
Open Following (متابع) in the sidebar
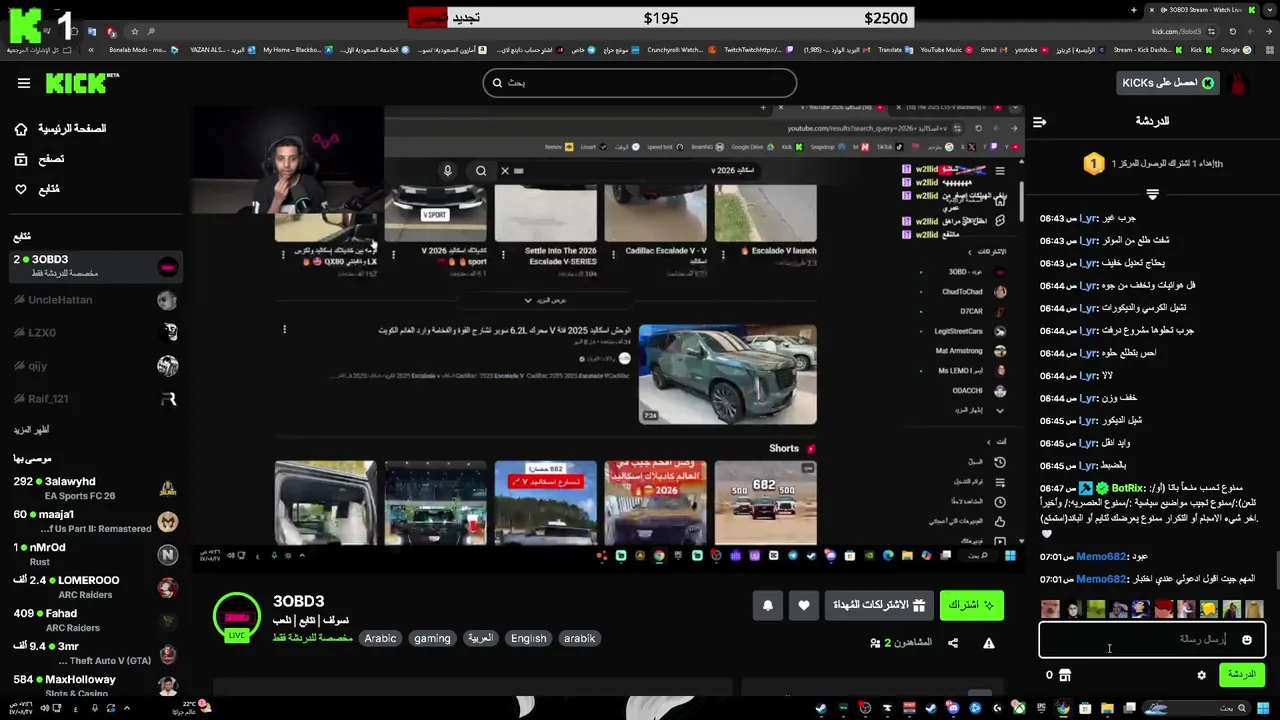[x=37, y=189]
